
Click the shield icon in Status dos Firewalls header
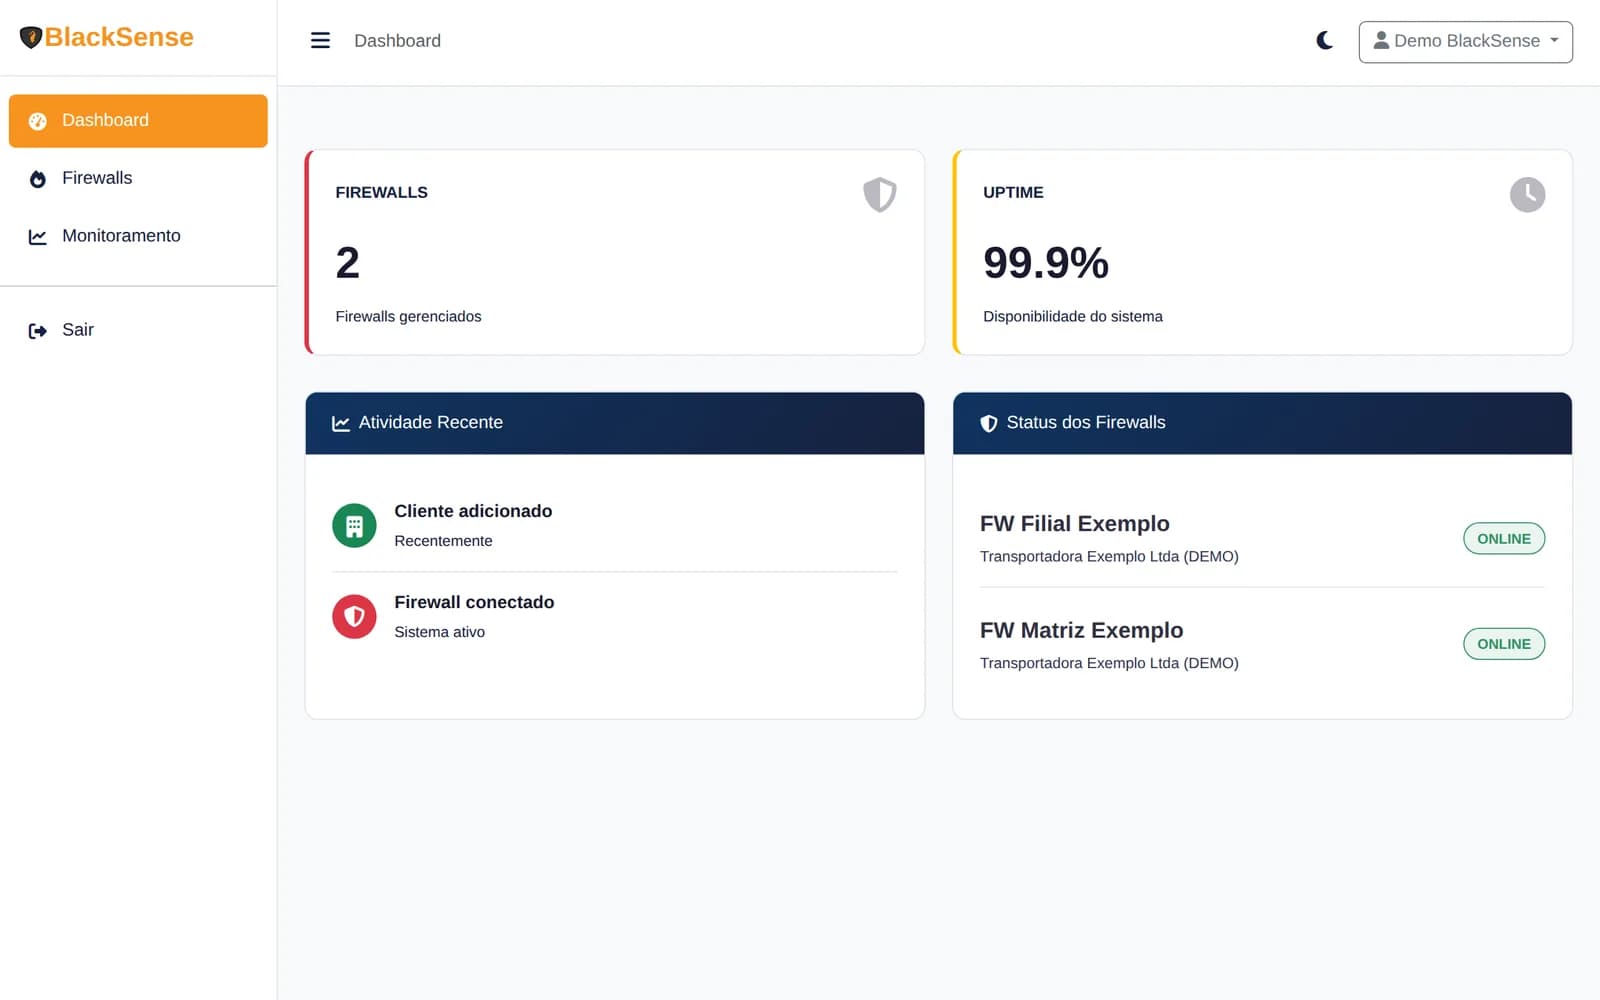989,423
